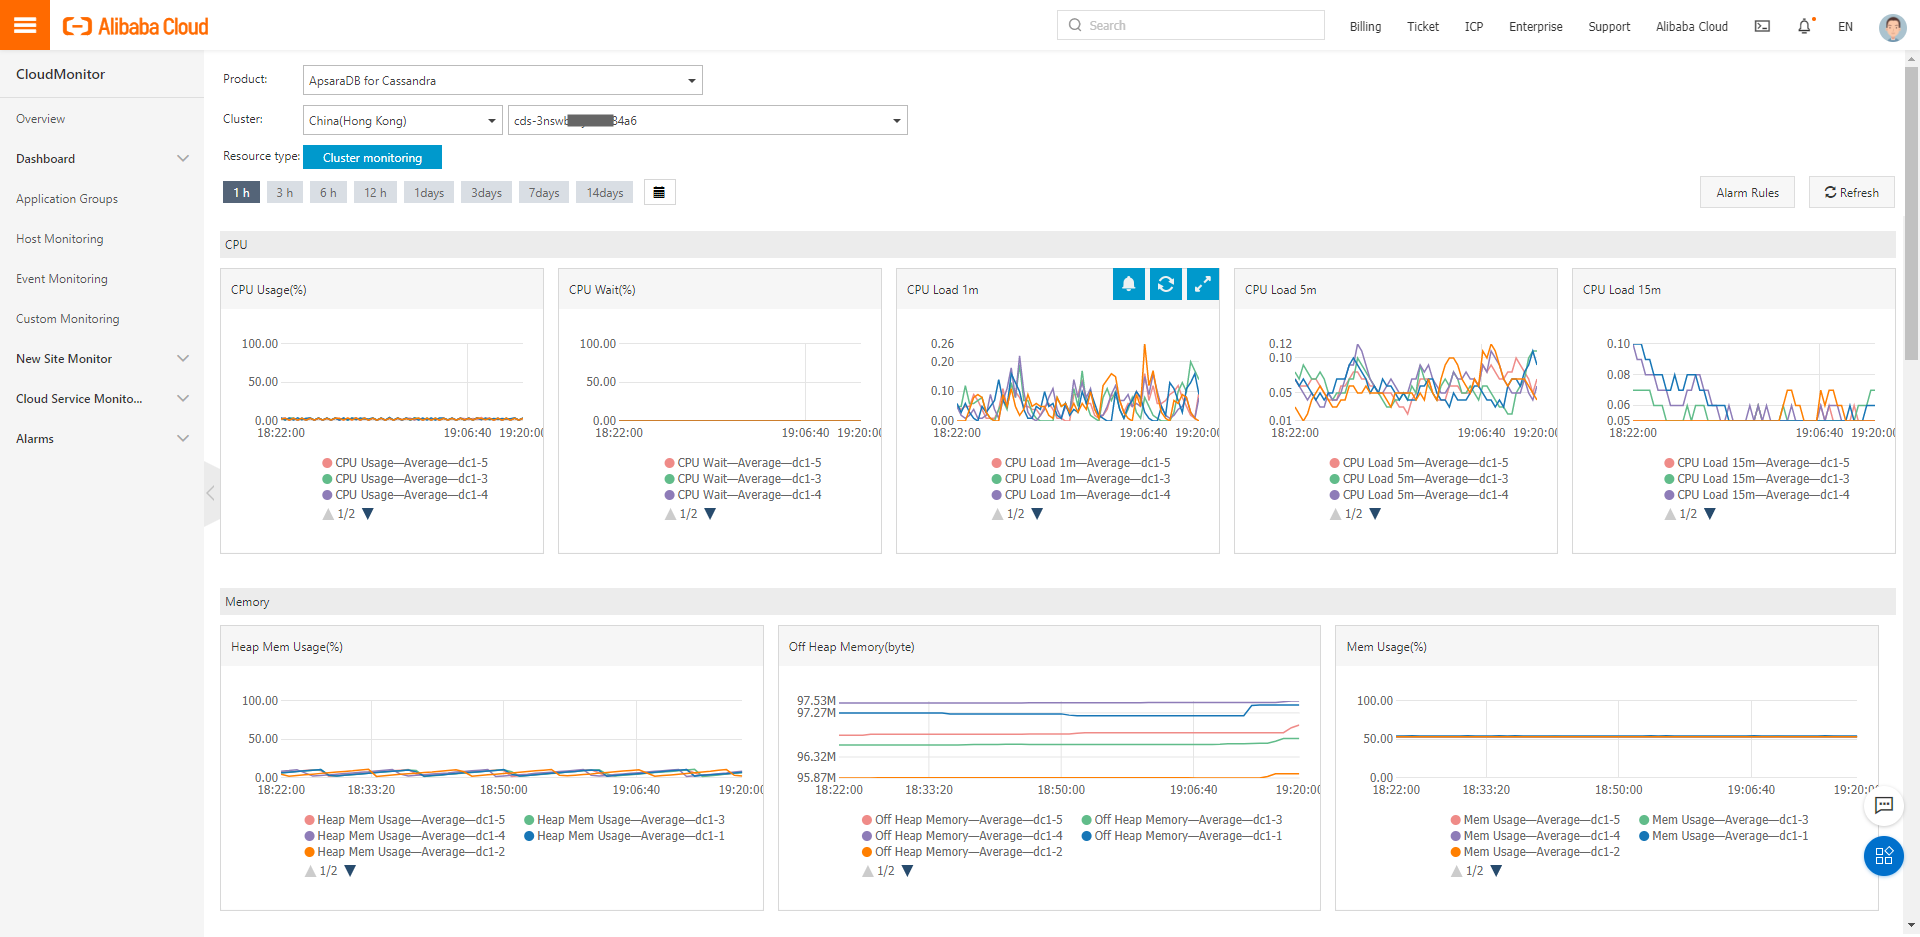The width and height of the screenshot is (1920, 937).
Task: Select the Cluster monitoring resource type
Action: point(372,157)
